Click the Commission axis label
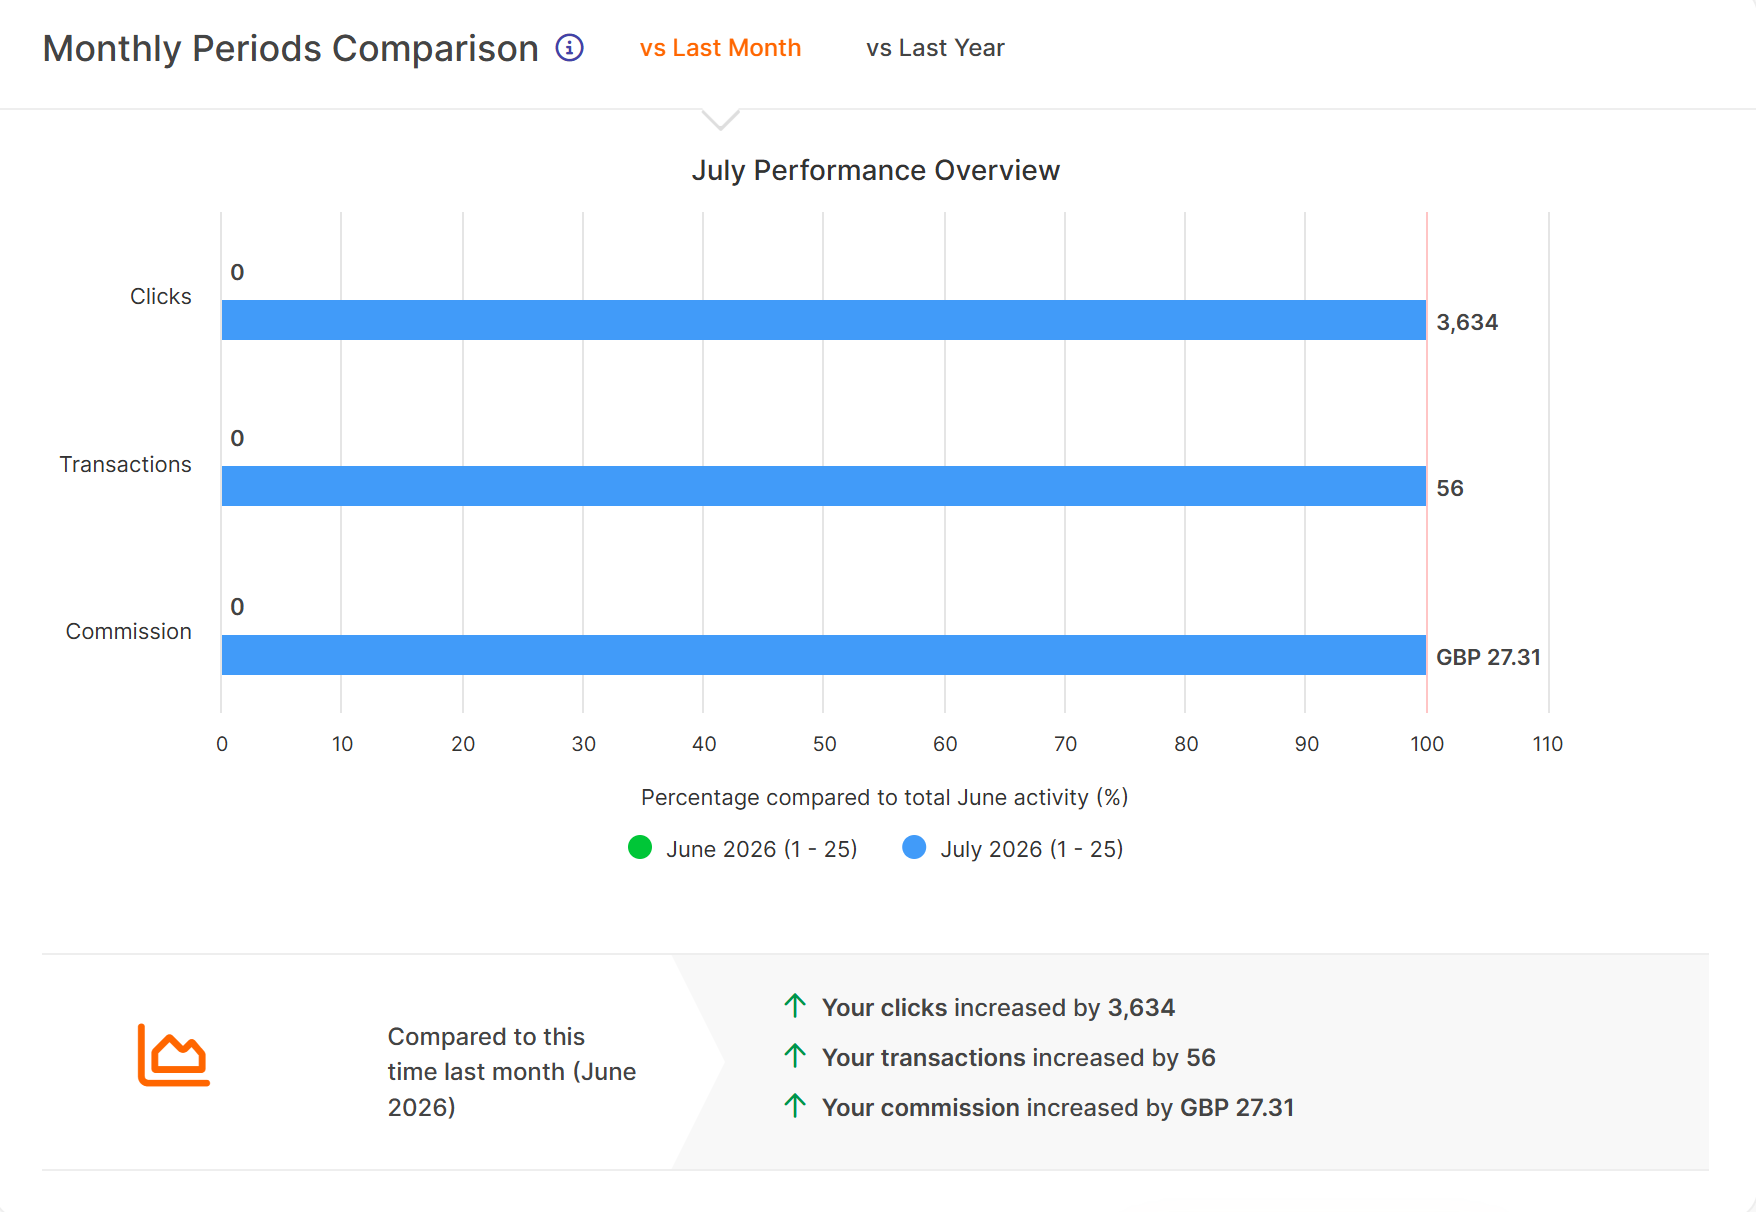The width and height of the screenshot is (1756, 1212). point(128,631)
